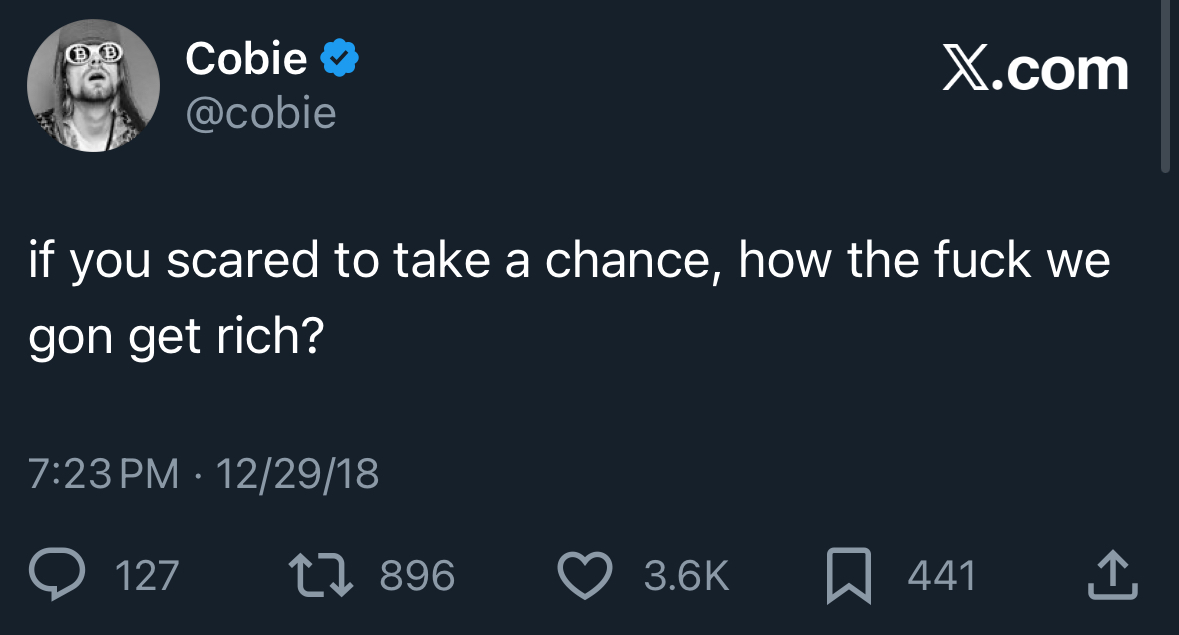The width and height of the screenshot is (1179, 635).
Task: Open the @cobie handle link
Action: pyautogui.click(x=260, y=114)
